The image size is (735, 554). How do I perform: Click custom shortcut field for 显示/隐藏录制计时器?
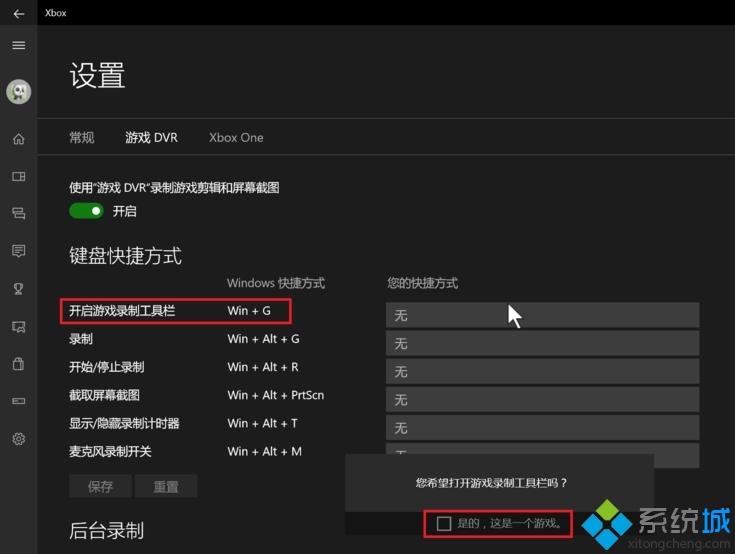point(542,428)
